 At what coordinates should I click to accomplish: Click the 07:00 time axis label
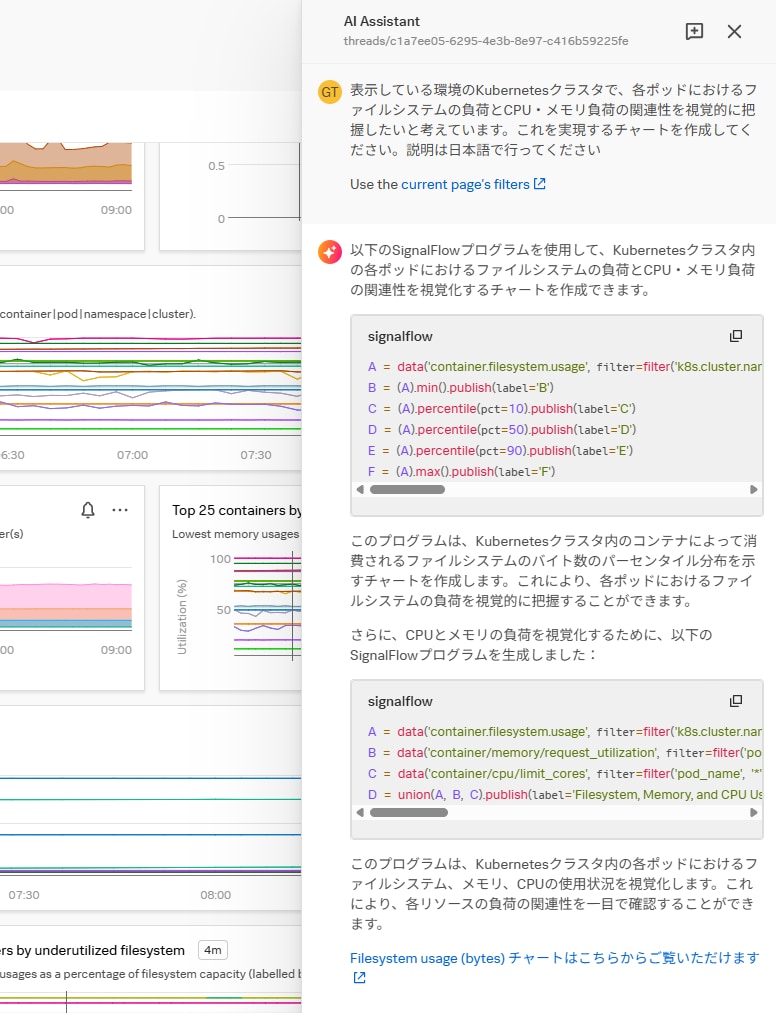pyautogui.click(x=132, y=455)
